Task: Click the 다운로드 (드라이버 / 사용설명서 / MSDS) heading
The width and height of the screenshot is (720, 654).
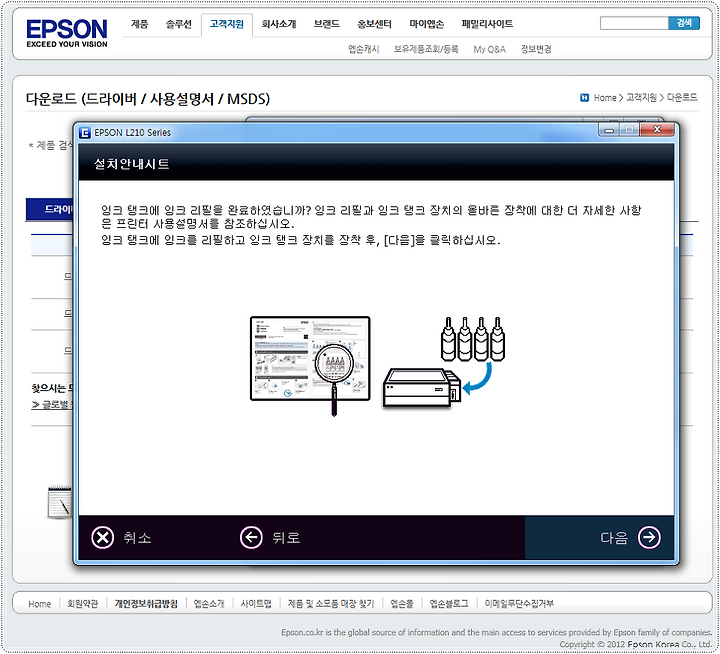Action: (148, 99)
